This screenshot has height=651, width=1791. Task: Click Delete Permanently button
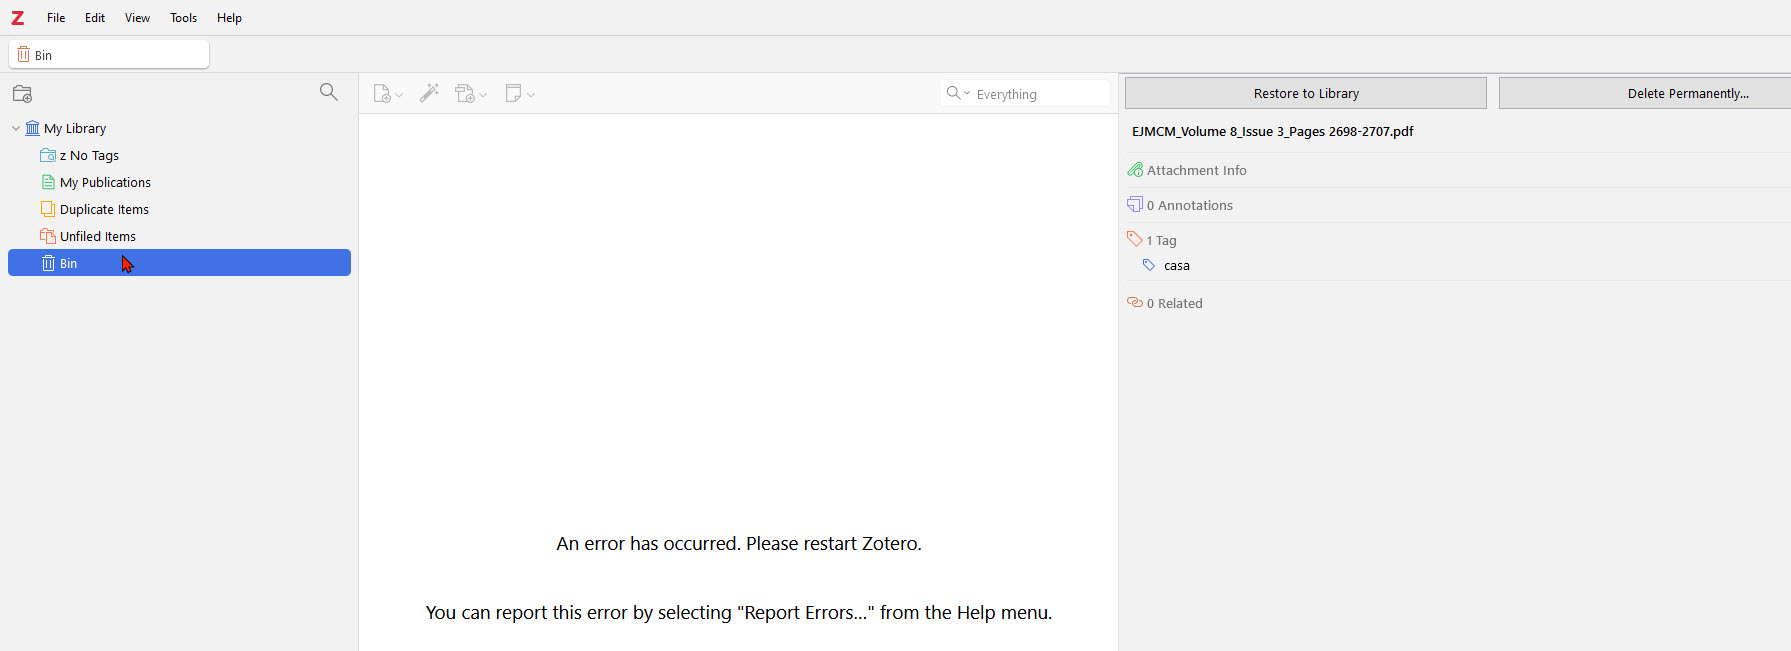1645,93
